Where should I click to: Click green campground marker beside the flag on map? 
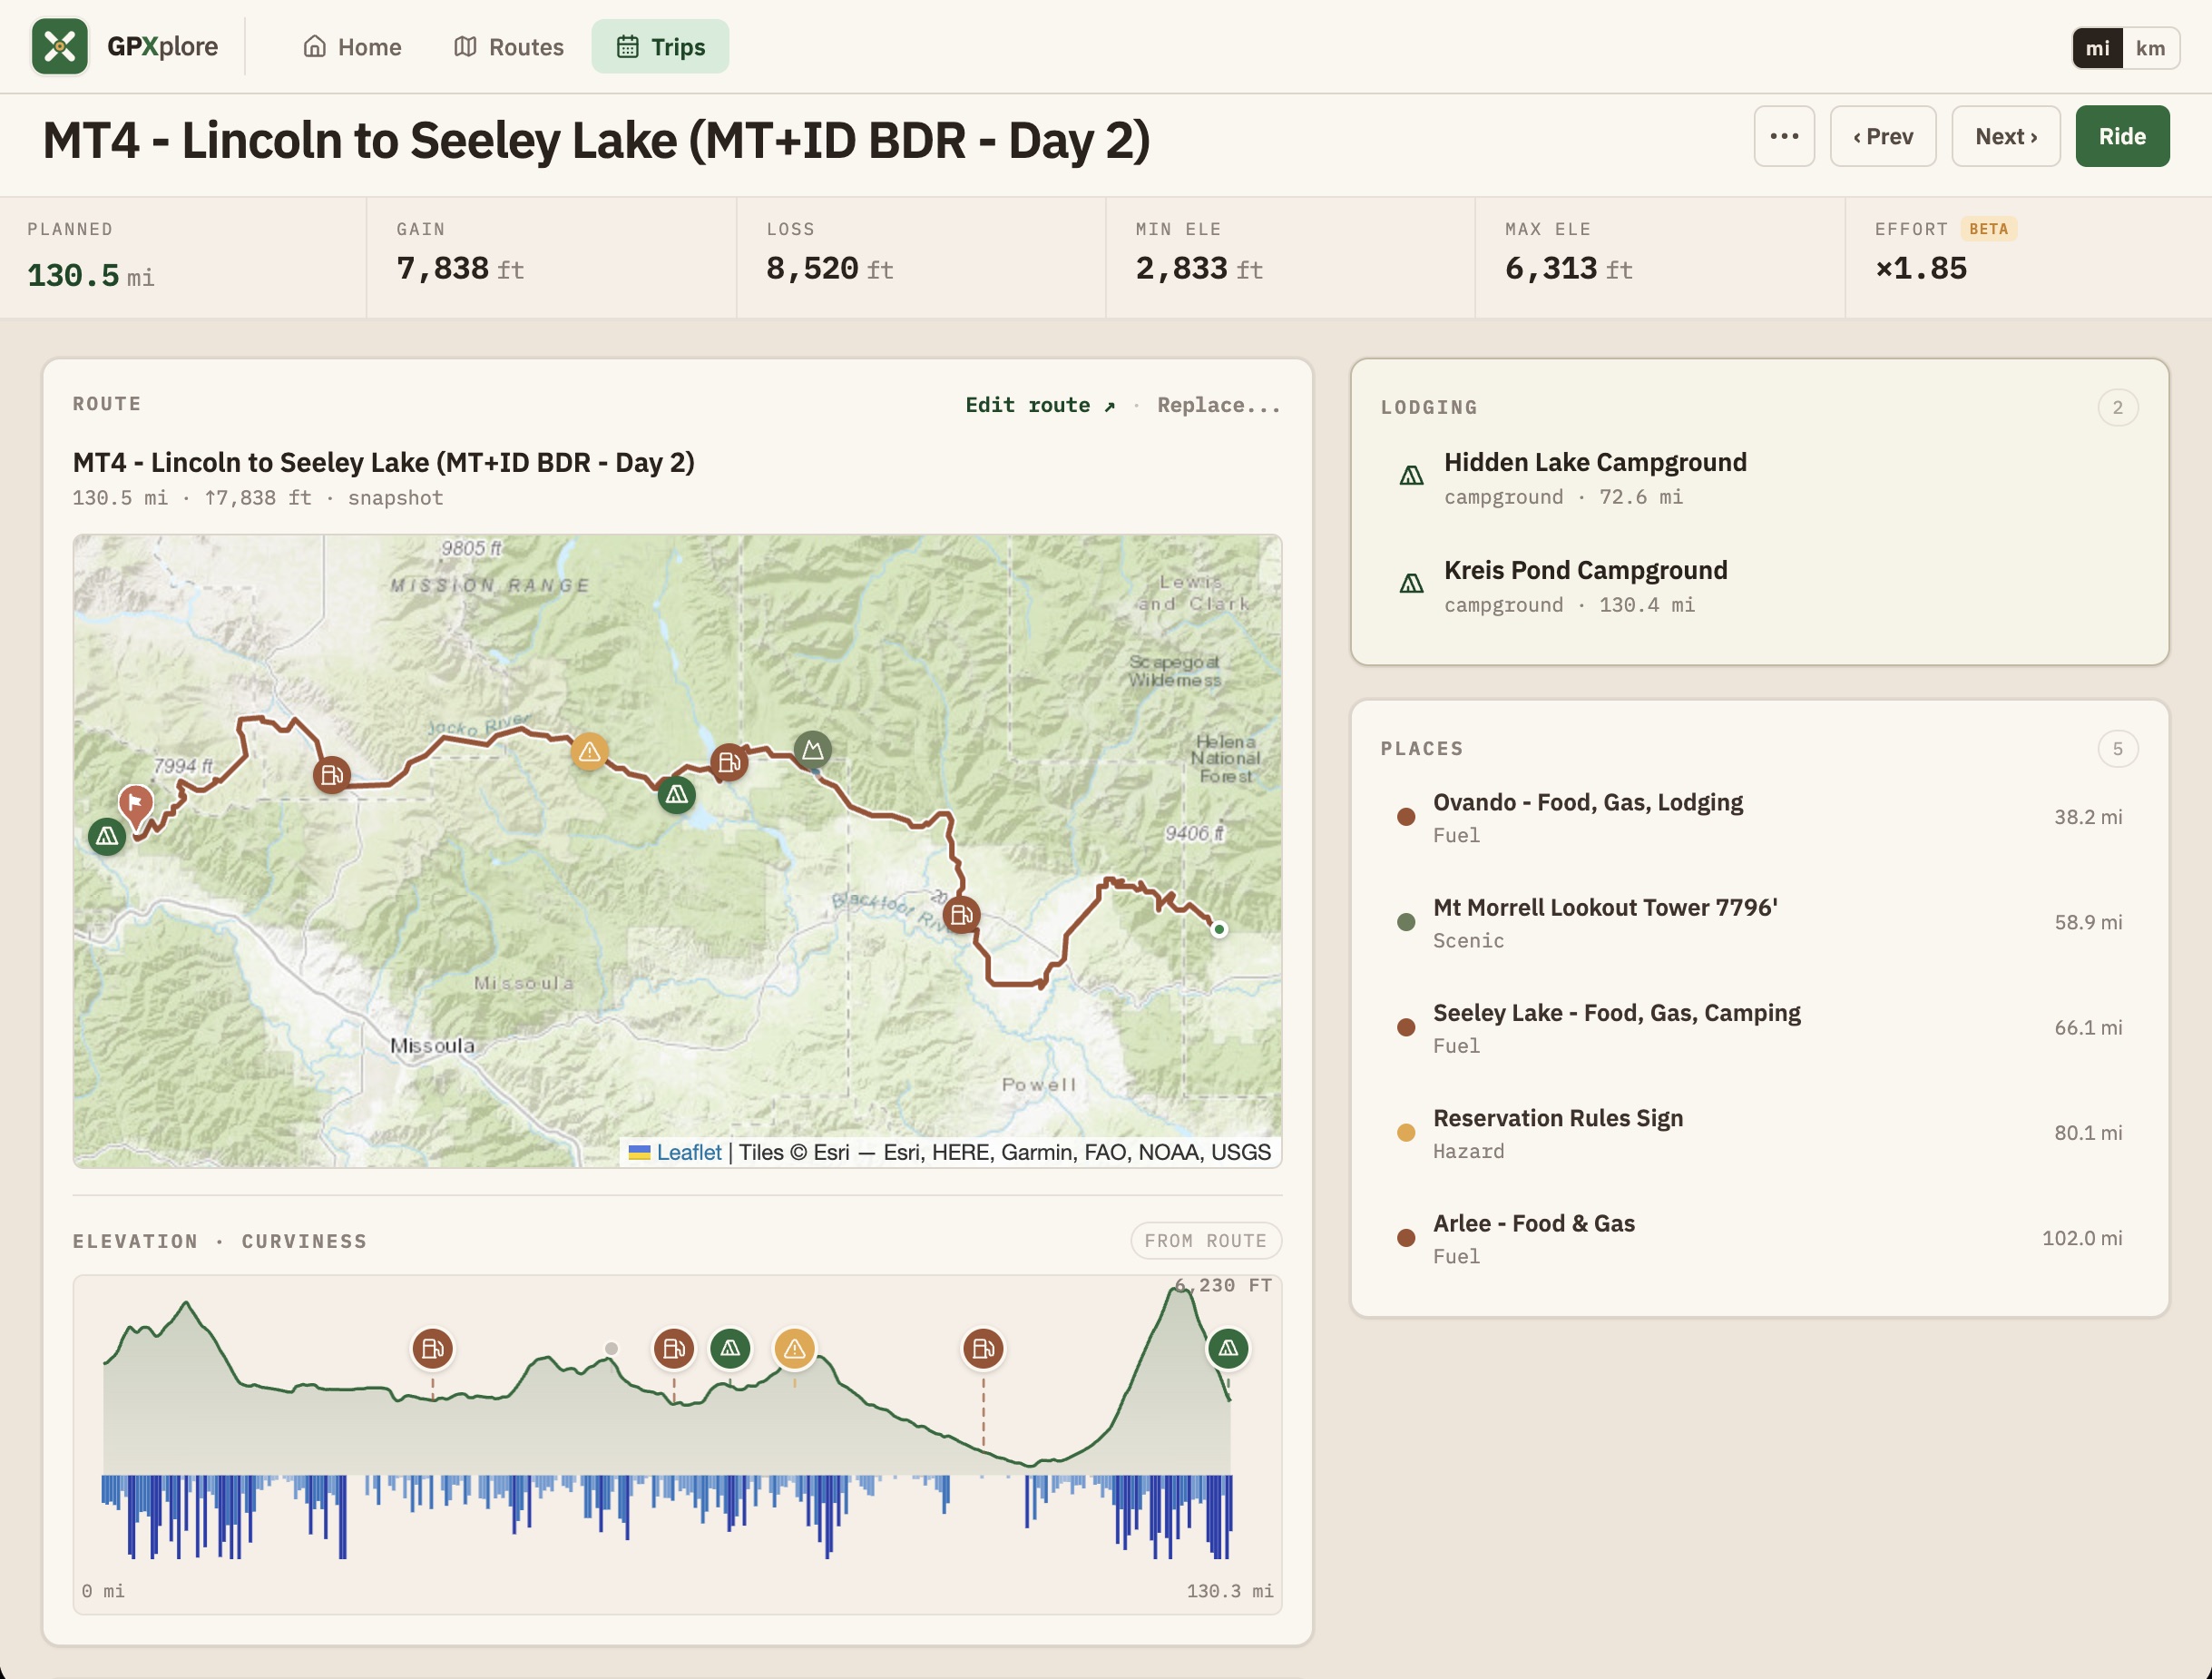[107, 836]
